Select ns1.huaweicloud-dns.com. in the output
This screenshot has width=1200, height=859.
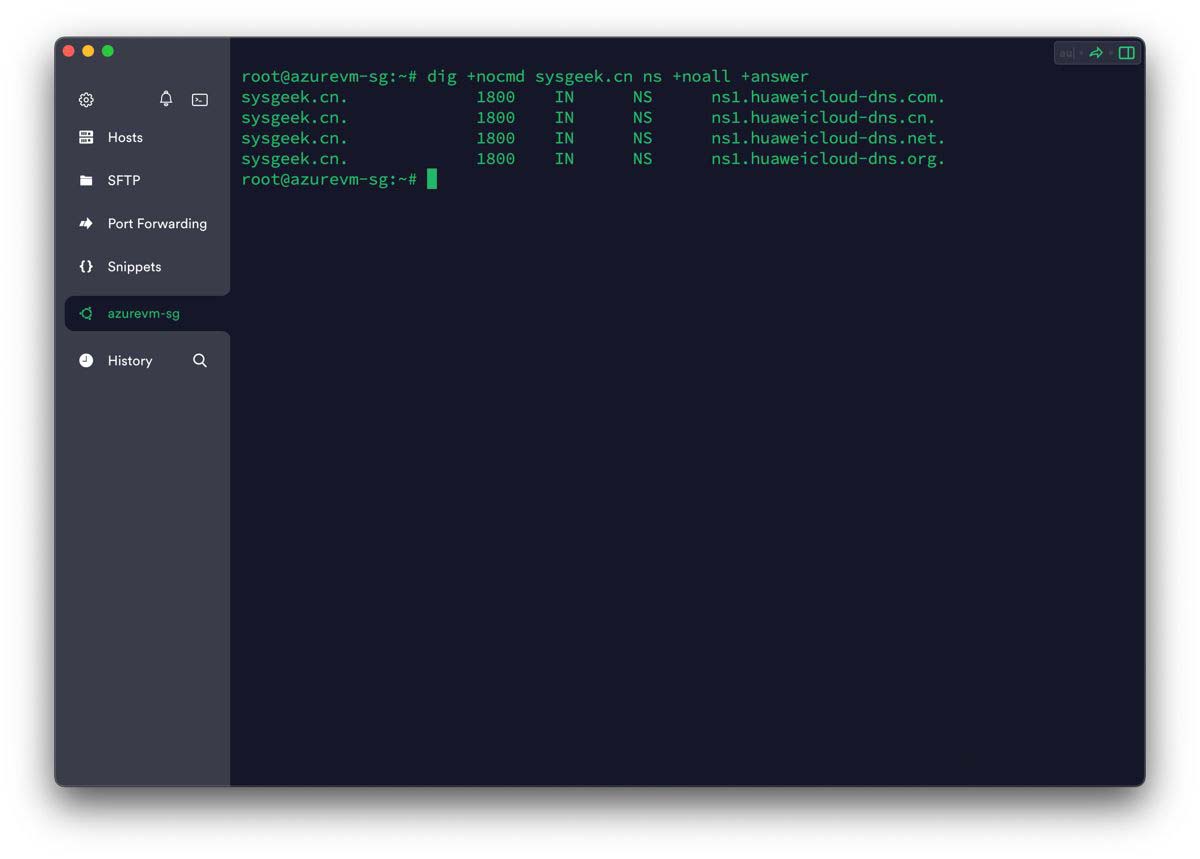[x=828, y=97]
